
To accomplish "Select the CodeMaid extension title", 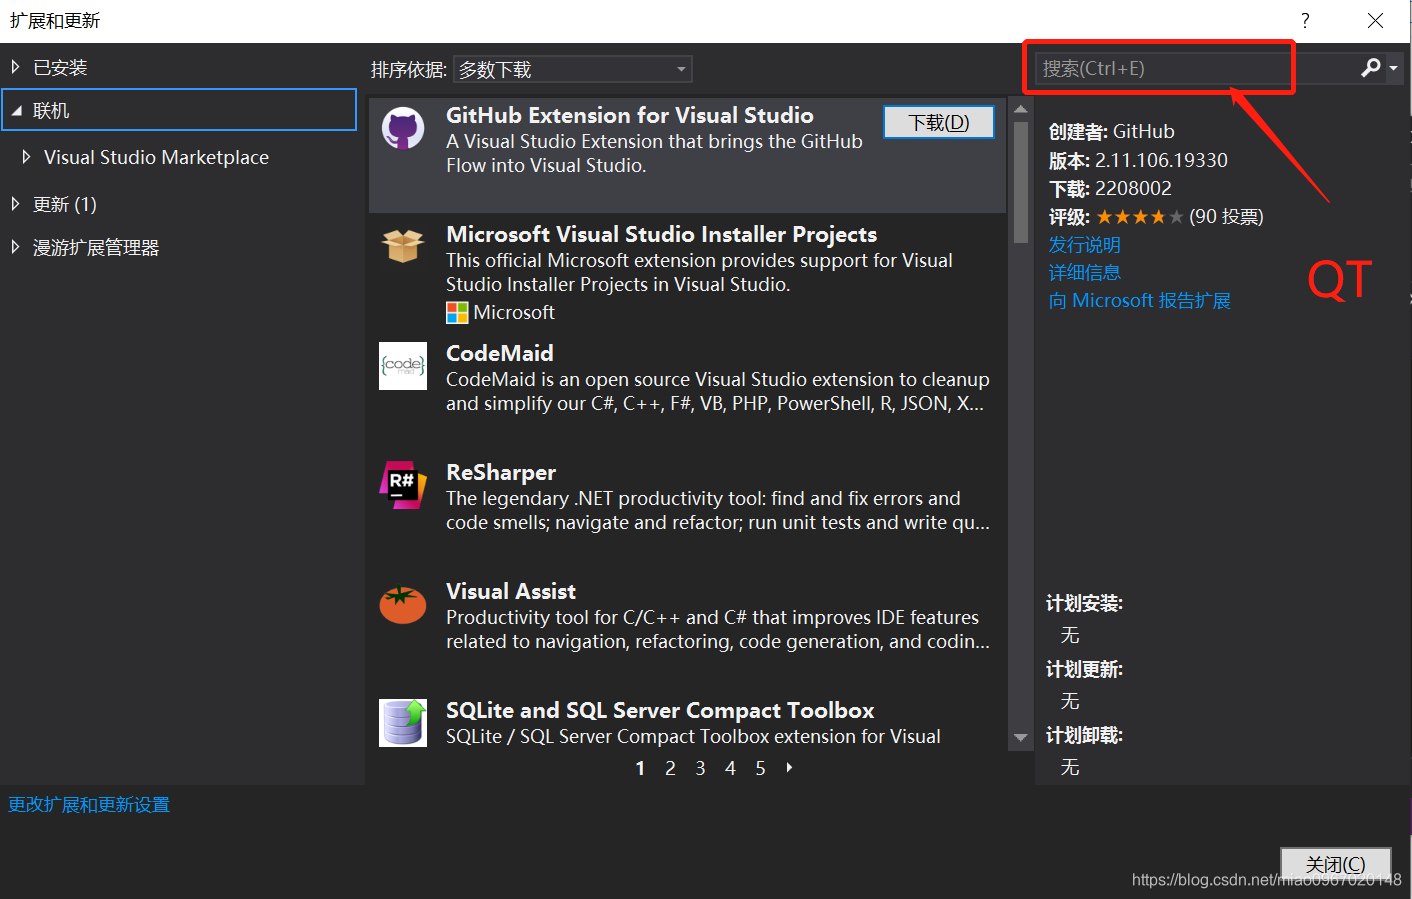I will [x=500, y=353].
